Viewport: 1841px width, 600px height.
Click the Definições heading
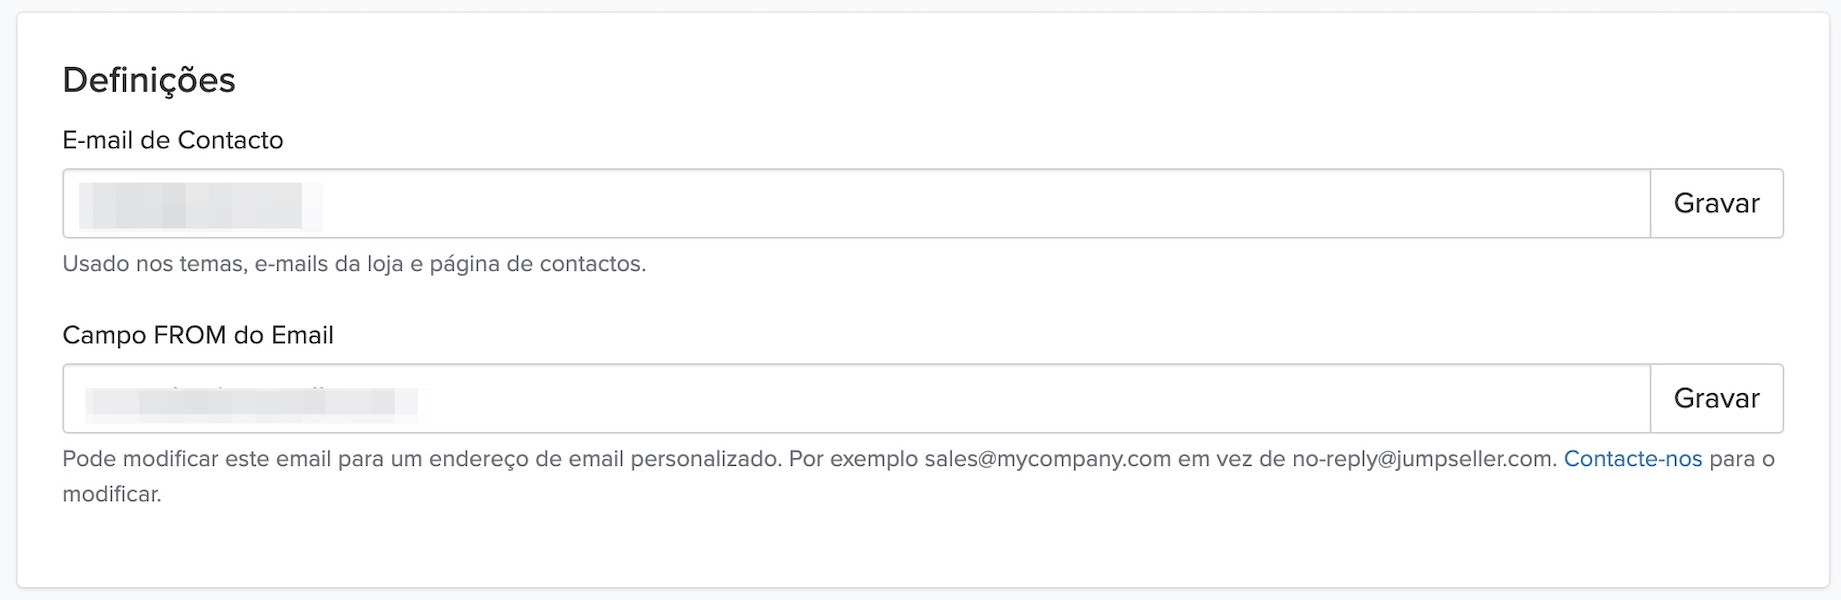[x=149, y=80]
